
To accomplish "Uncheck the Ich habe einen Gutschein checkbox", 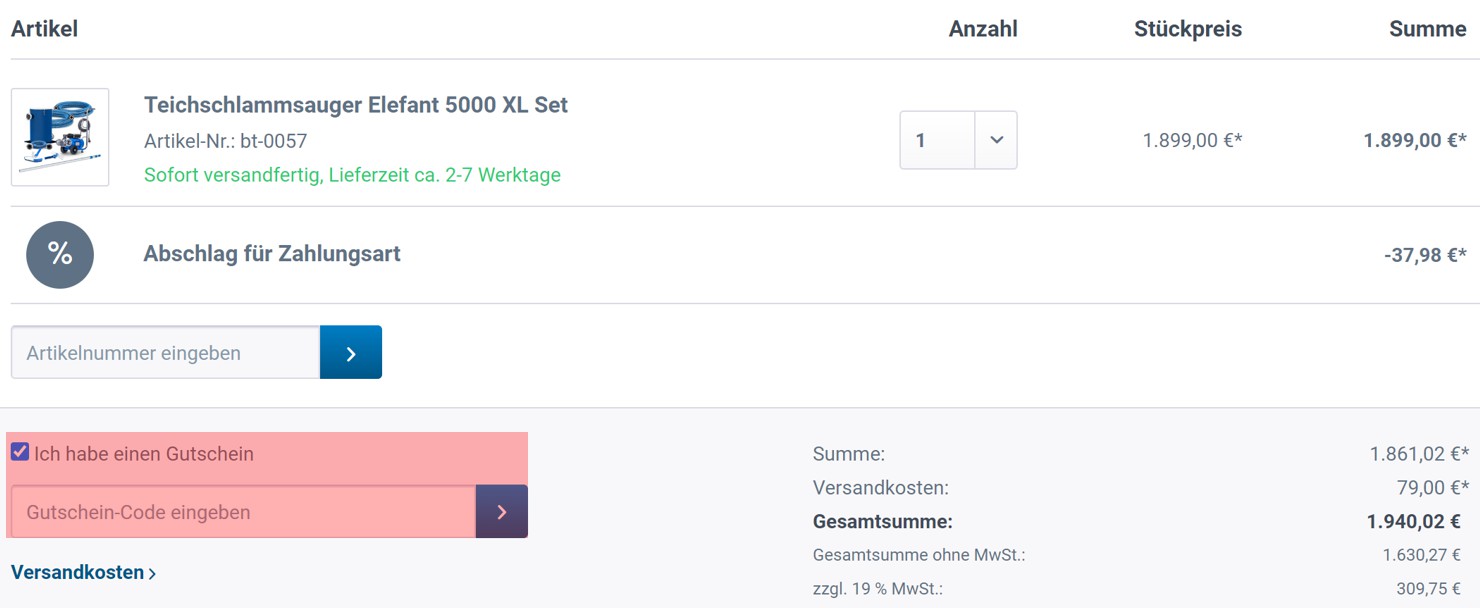I will 20,452.
